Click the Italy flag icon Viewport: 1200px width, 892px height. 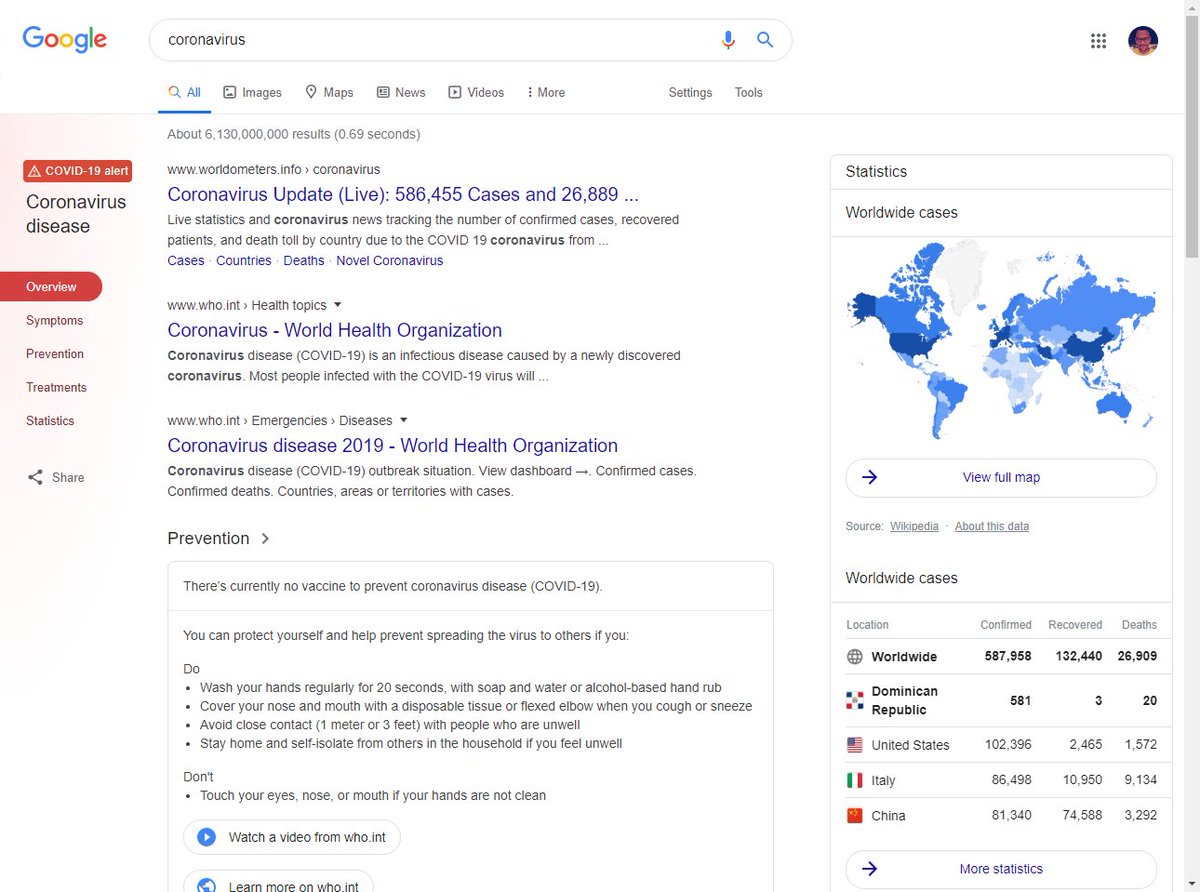[855, 780]
